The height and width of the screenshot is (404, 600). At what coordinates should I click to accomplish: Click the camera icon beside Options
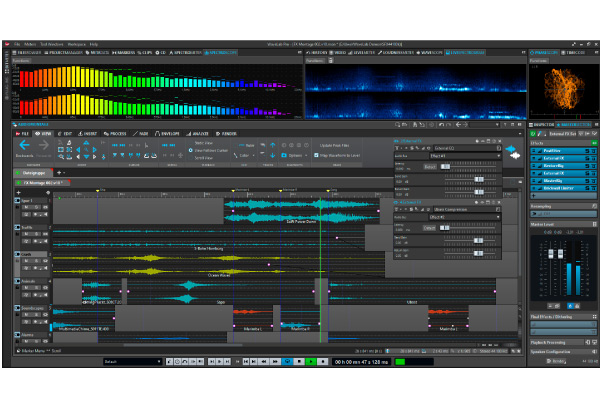coord(284,155)
